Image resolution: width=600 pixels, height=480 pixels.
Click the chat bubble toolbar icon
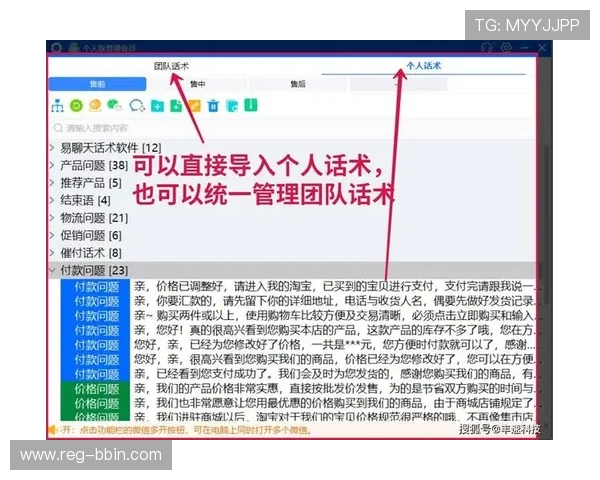coord(137,106)
